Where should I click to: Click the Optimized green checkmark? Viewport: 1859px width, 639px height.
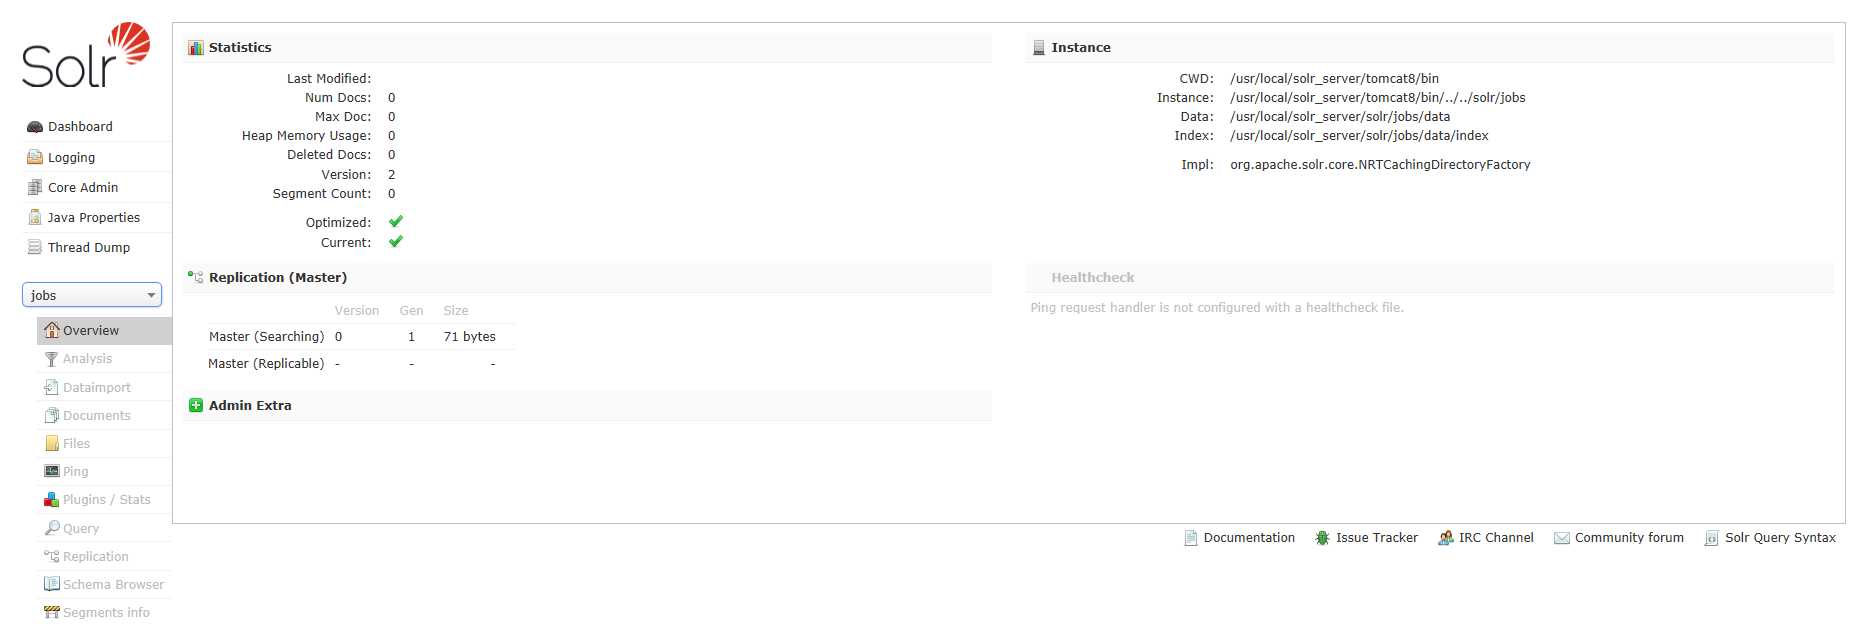396,222
